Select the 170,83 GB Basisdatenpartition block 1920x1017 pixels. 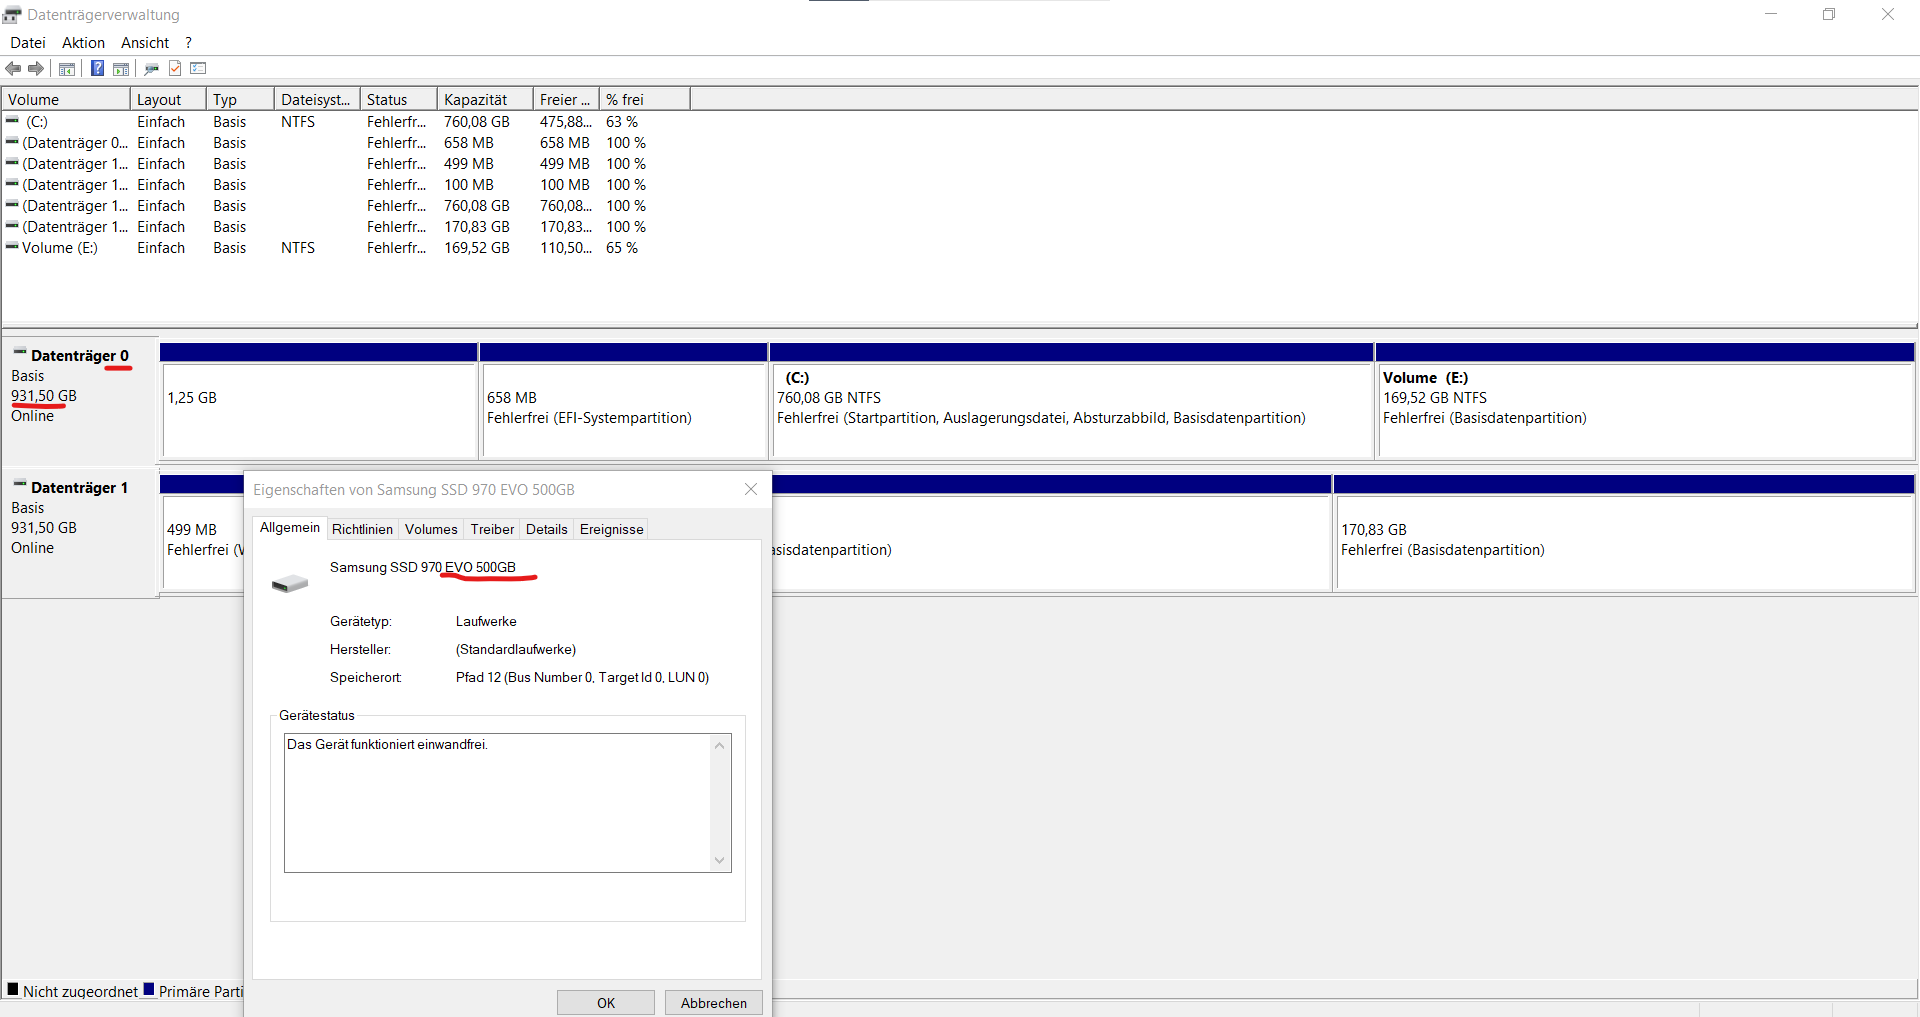(1625, 542)
